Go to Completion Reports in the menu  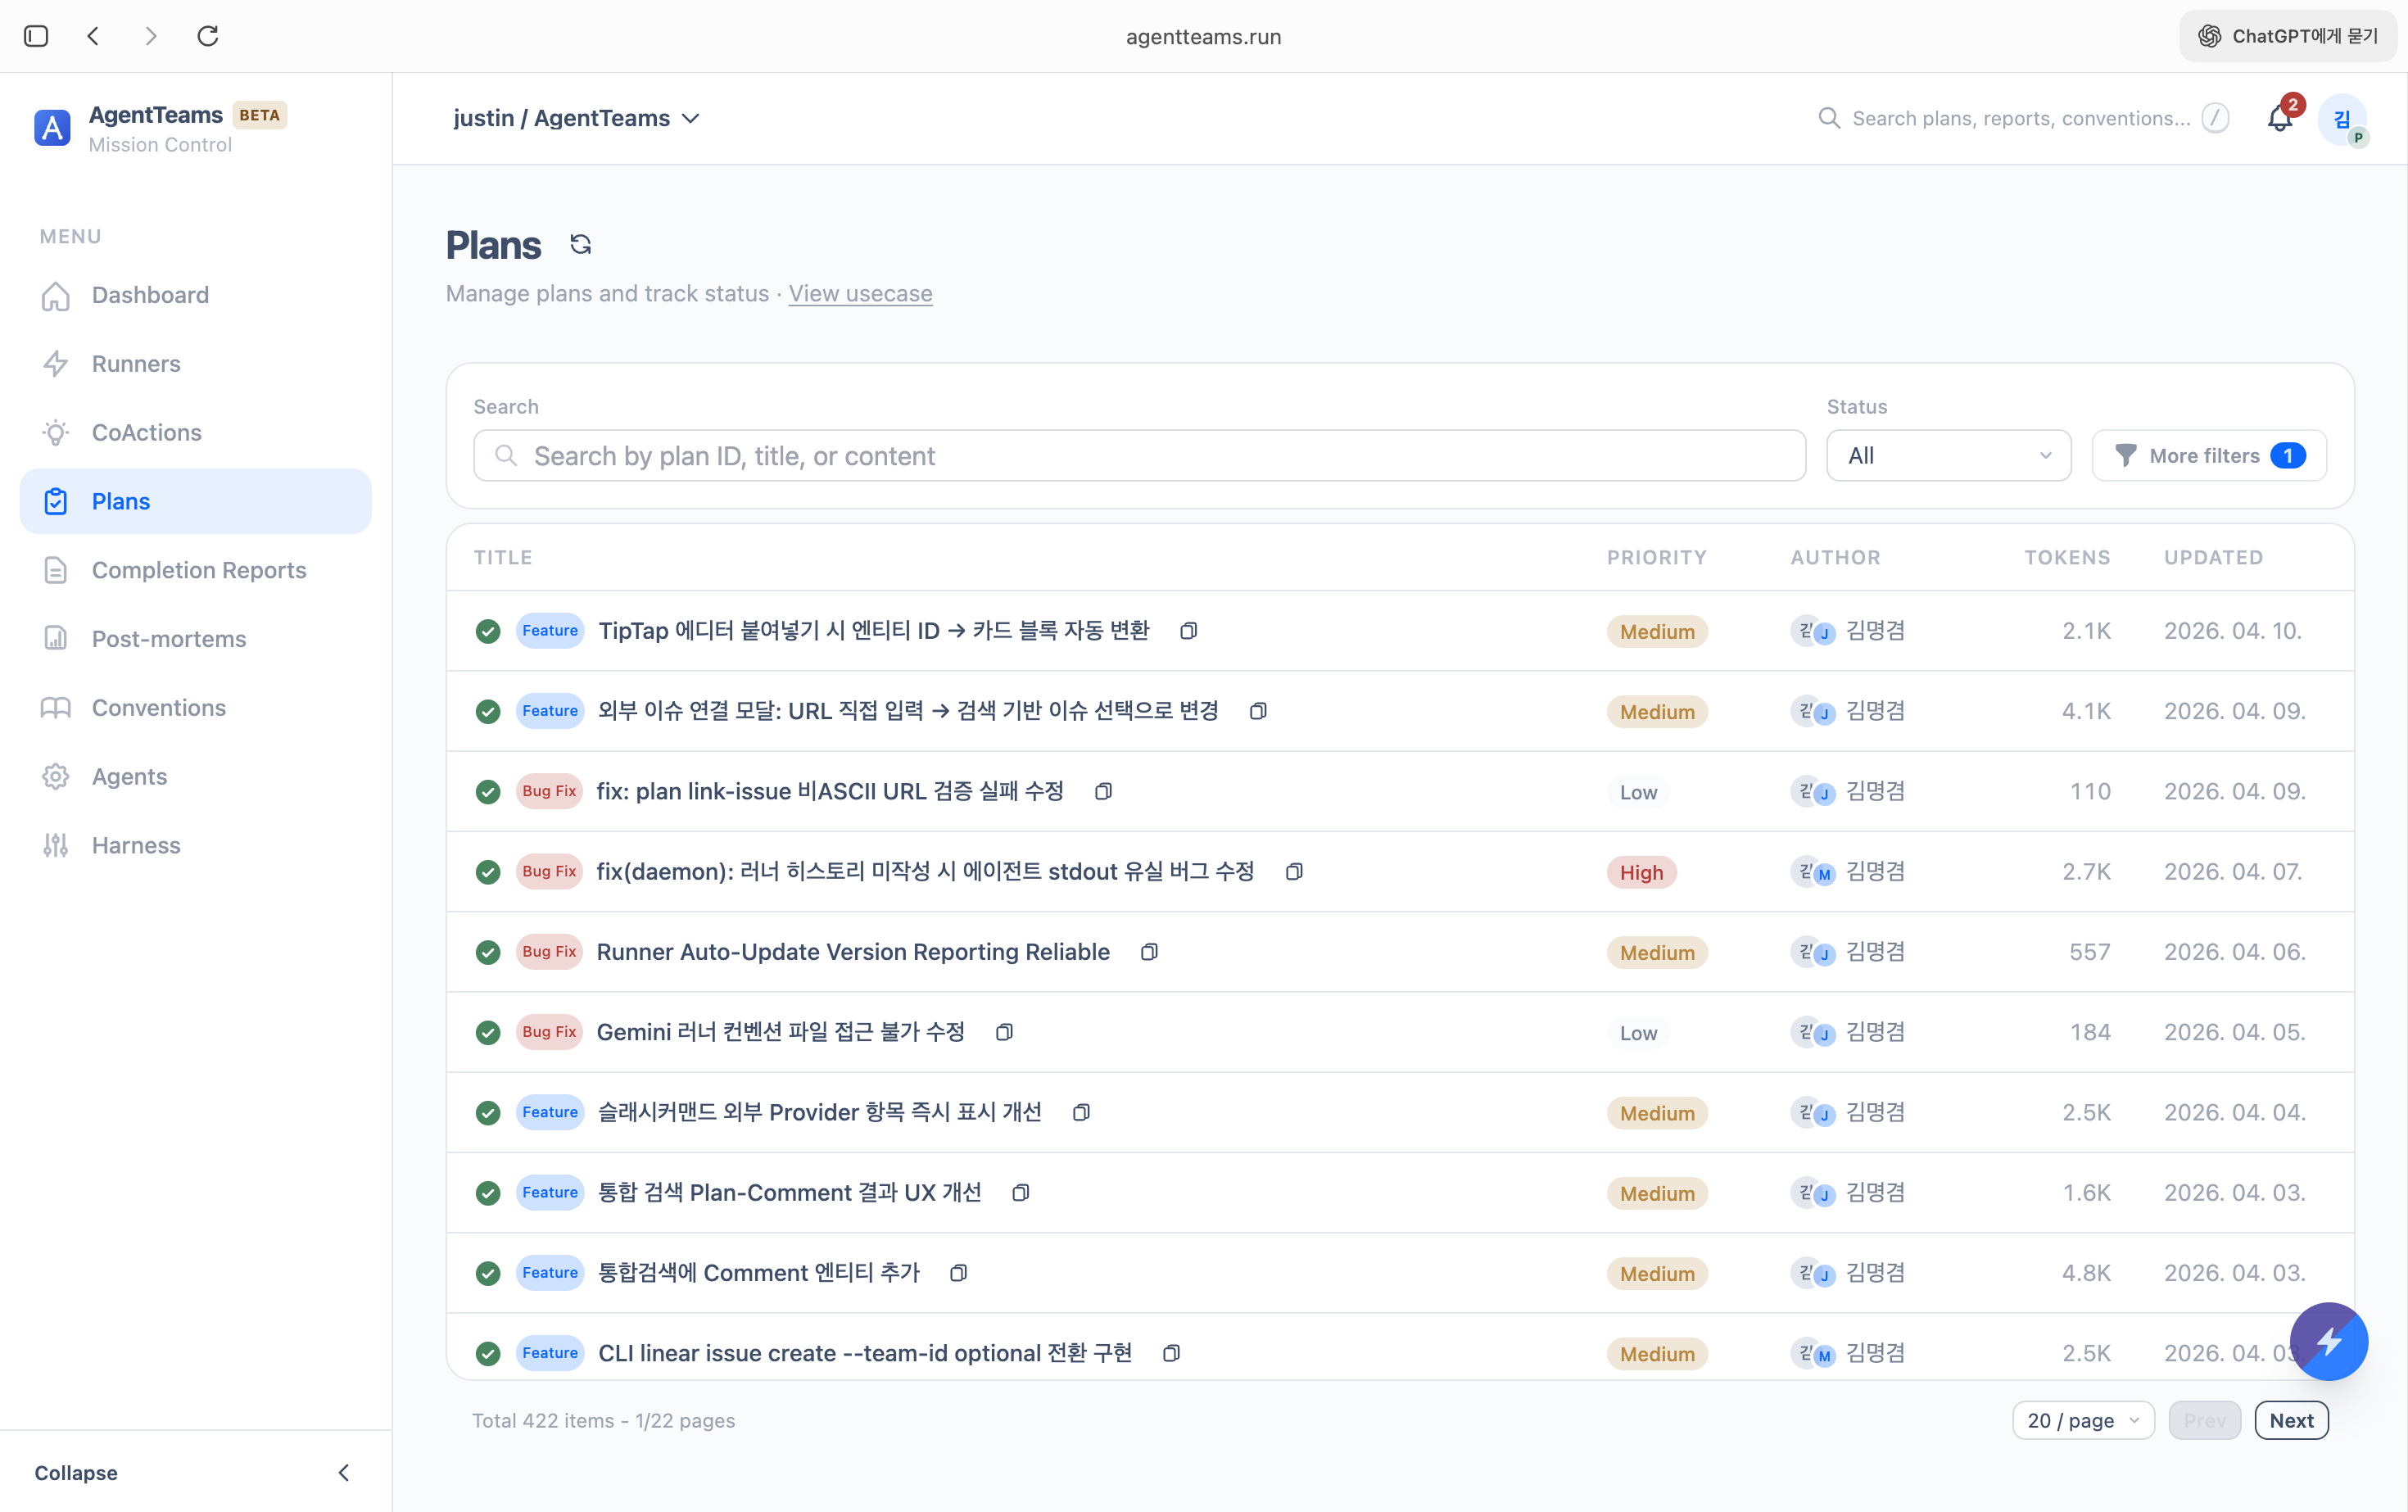[x=199, y=570]
